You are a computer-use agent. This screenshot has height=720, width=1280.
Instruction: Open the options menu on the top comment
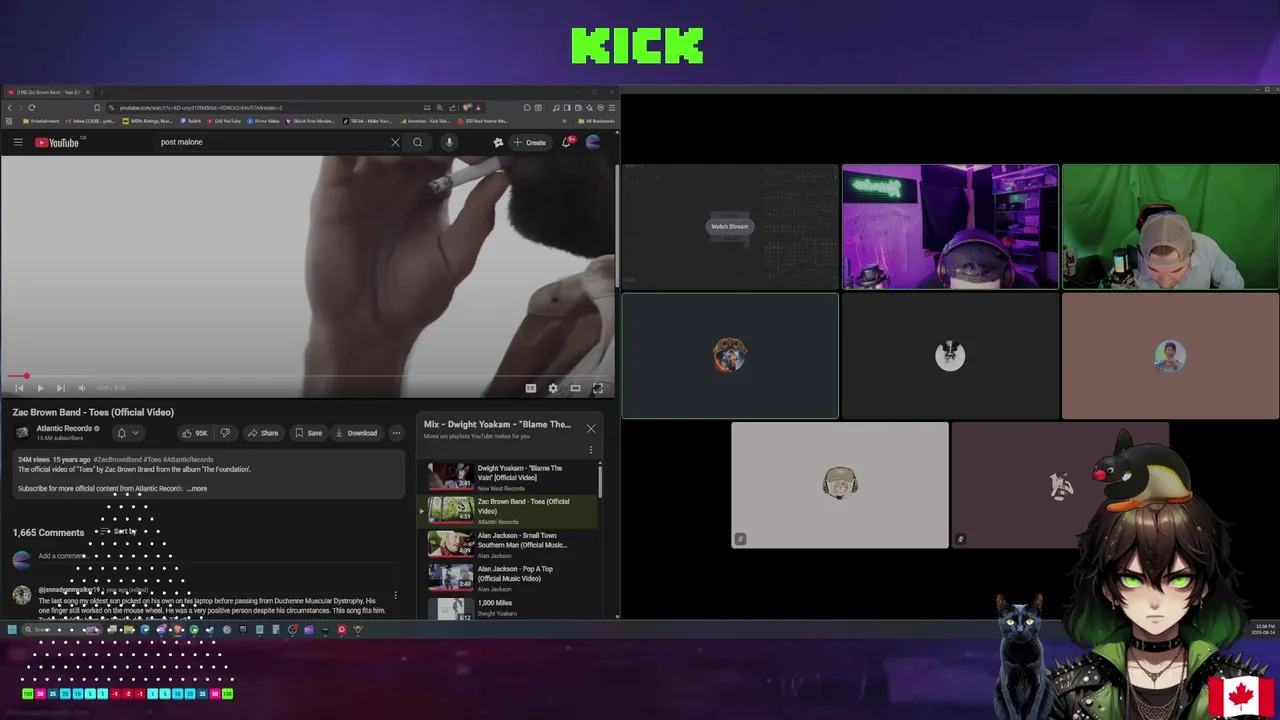click(x=396, y=595)
